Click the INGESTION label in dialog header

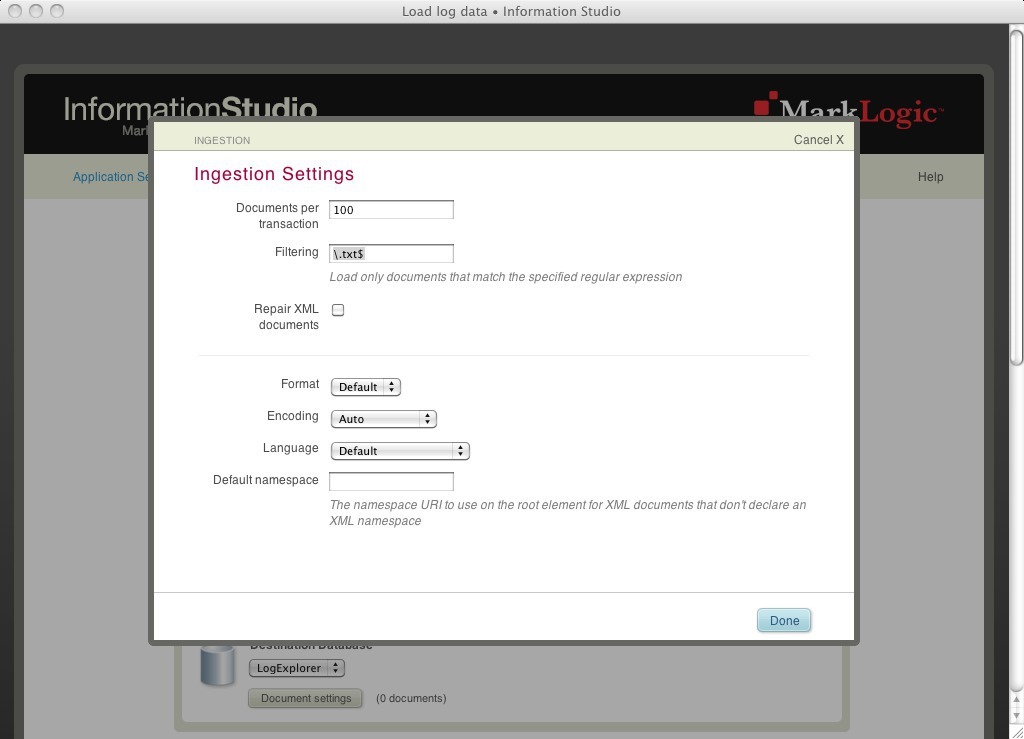pos(222,140)
